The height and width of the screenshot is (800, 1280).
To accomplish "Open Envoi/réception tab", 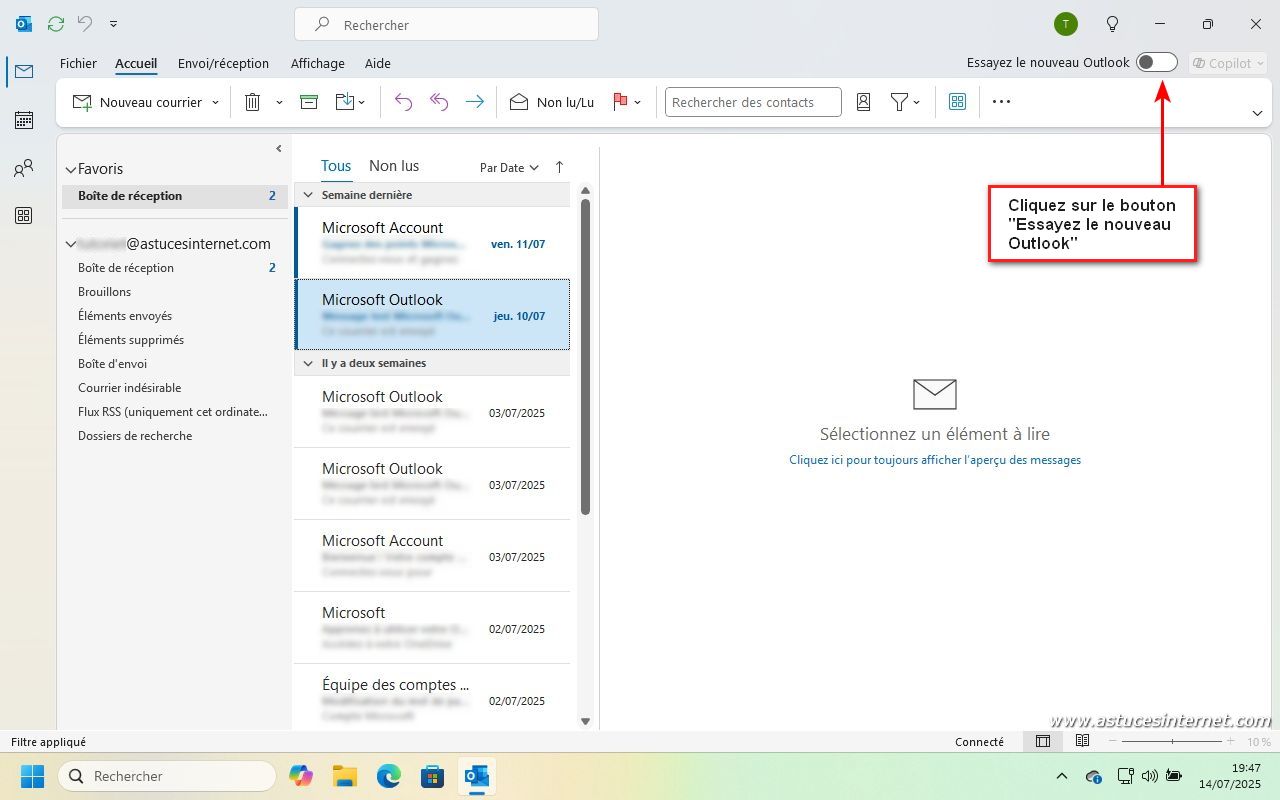I will 223,63.
